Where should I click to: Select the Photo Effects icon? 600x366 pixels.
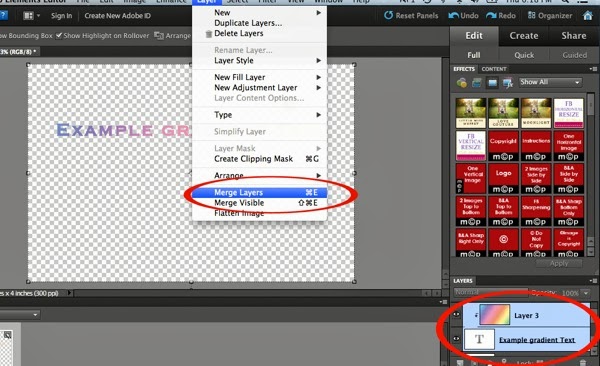pos(492,82)
